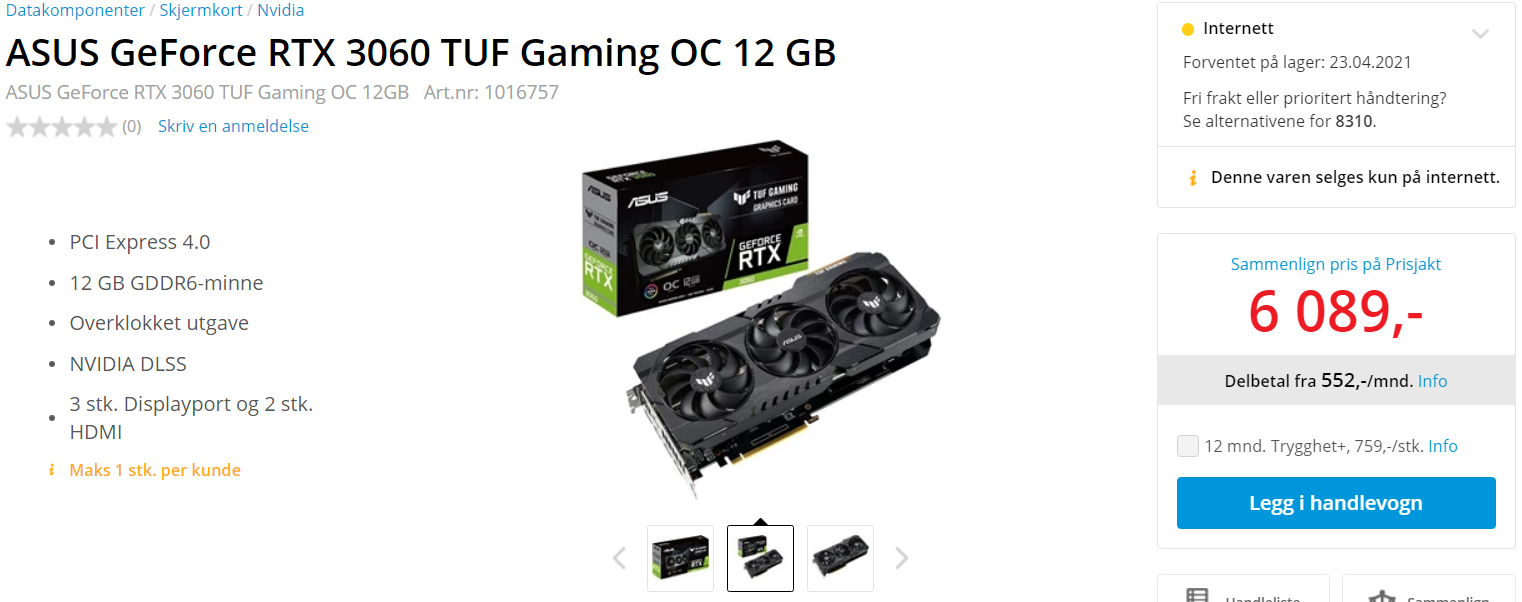Open the Nvidia breadcrumb link
This screenshot has height=602, width=1522.
click(x=281, y=10)
